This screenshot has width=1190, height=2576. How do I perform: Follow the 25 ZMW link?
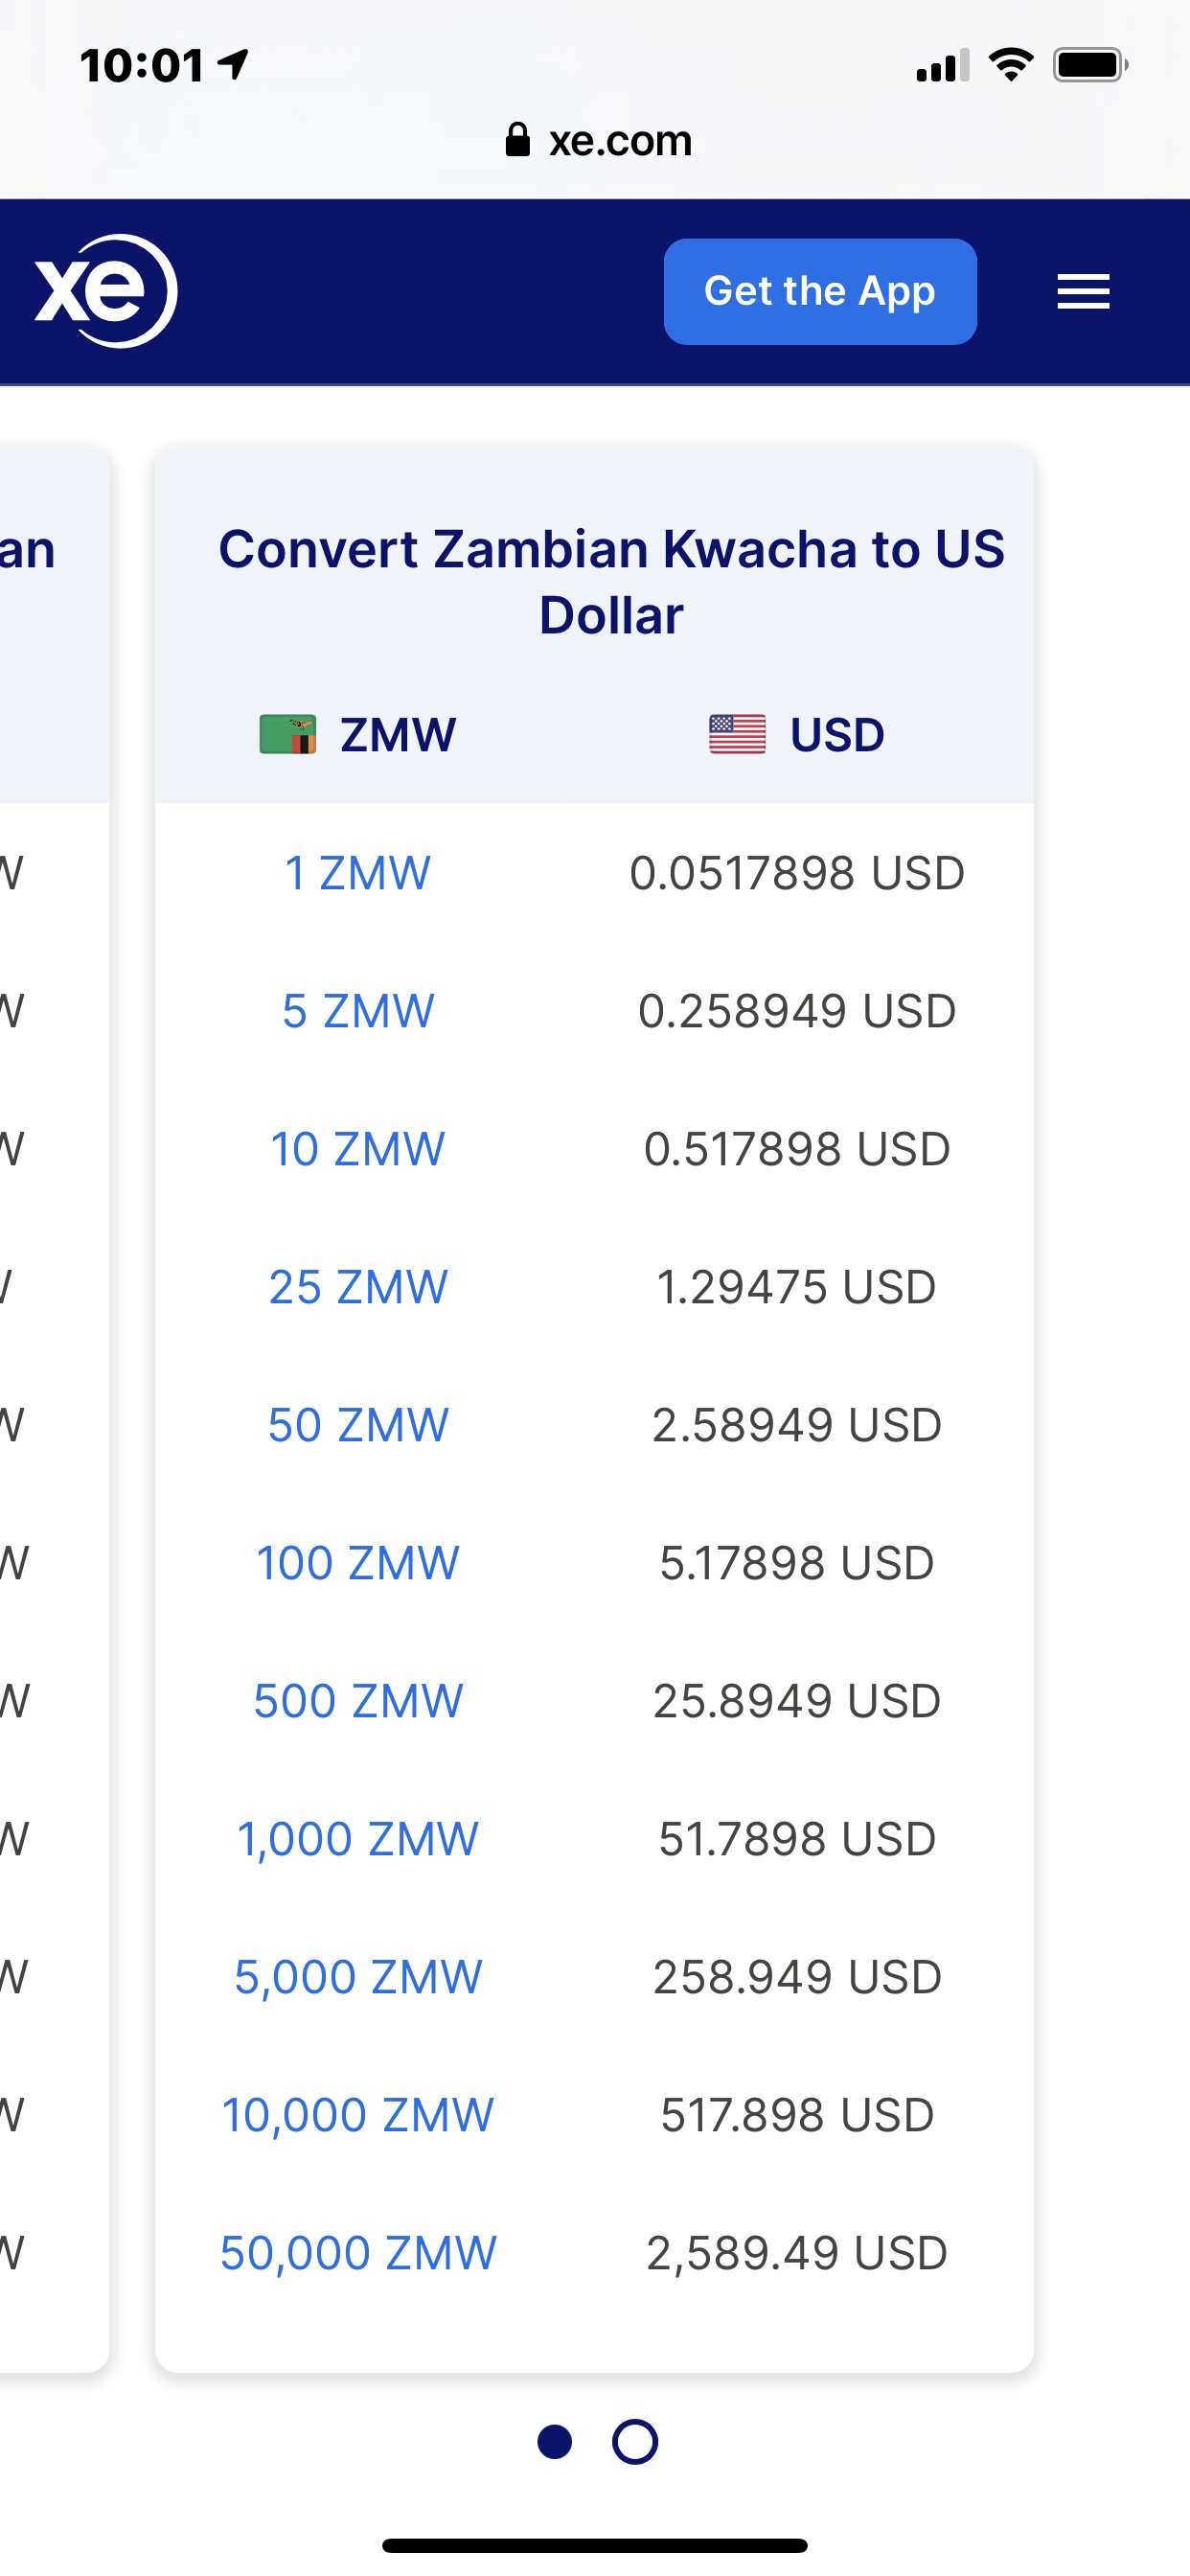[357, 1287]
